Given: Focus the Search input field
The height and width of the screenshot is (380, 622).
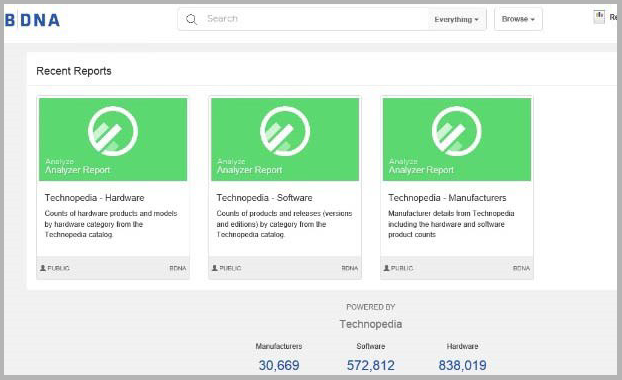Looking at the screenshot, I should click(313, 19).
